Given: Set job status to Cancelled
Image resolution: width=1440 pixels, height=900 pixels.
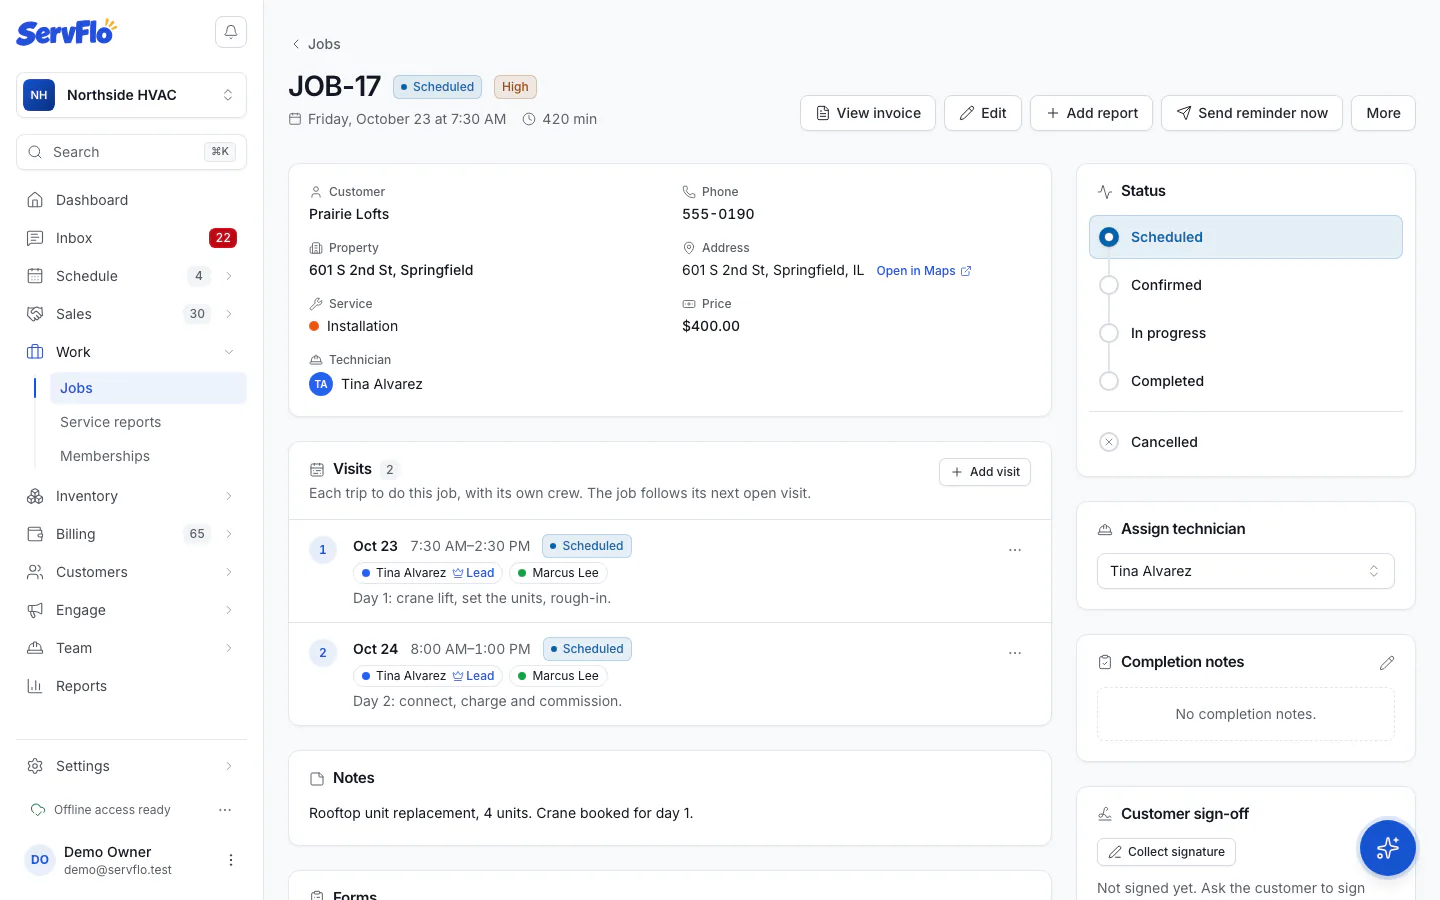Looking at the screenshot, I should point(1245,442).
